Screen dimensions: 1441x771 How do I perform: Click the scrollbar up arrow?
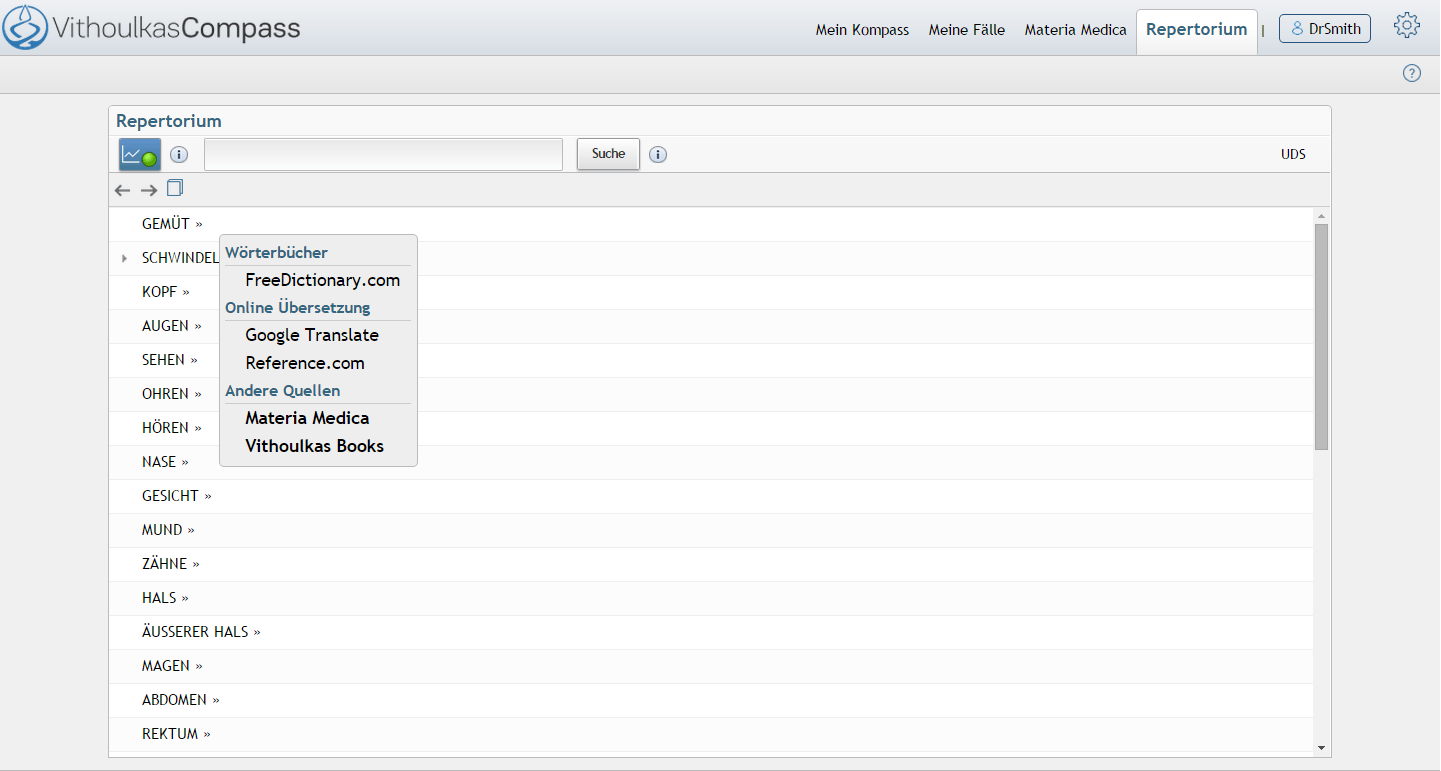click(x=1321, y=216)
